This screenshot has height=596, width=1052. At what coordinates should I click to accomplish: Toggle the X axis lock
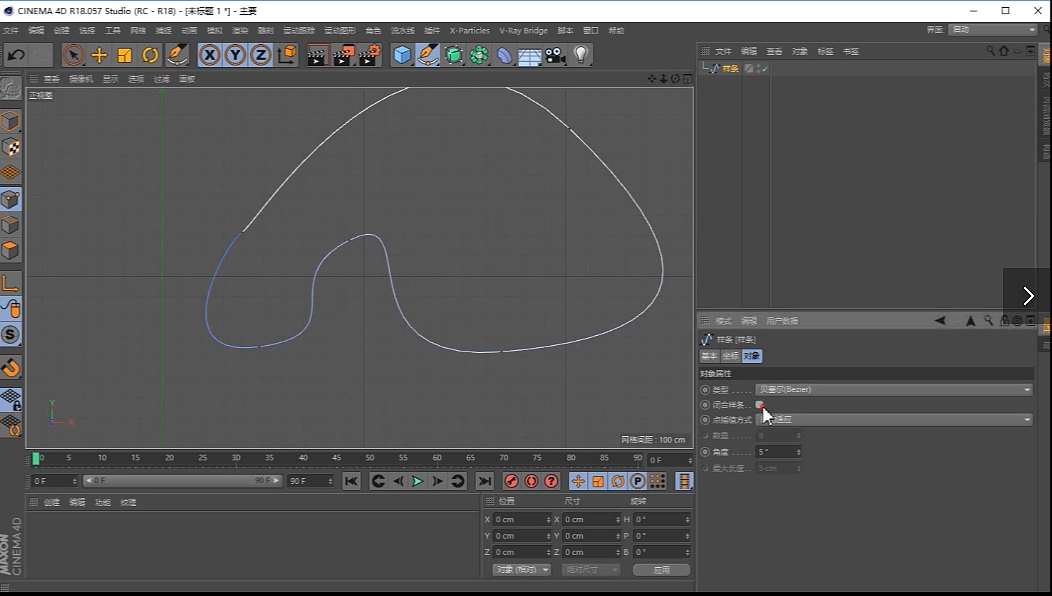(x=210, y=55)
